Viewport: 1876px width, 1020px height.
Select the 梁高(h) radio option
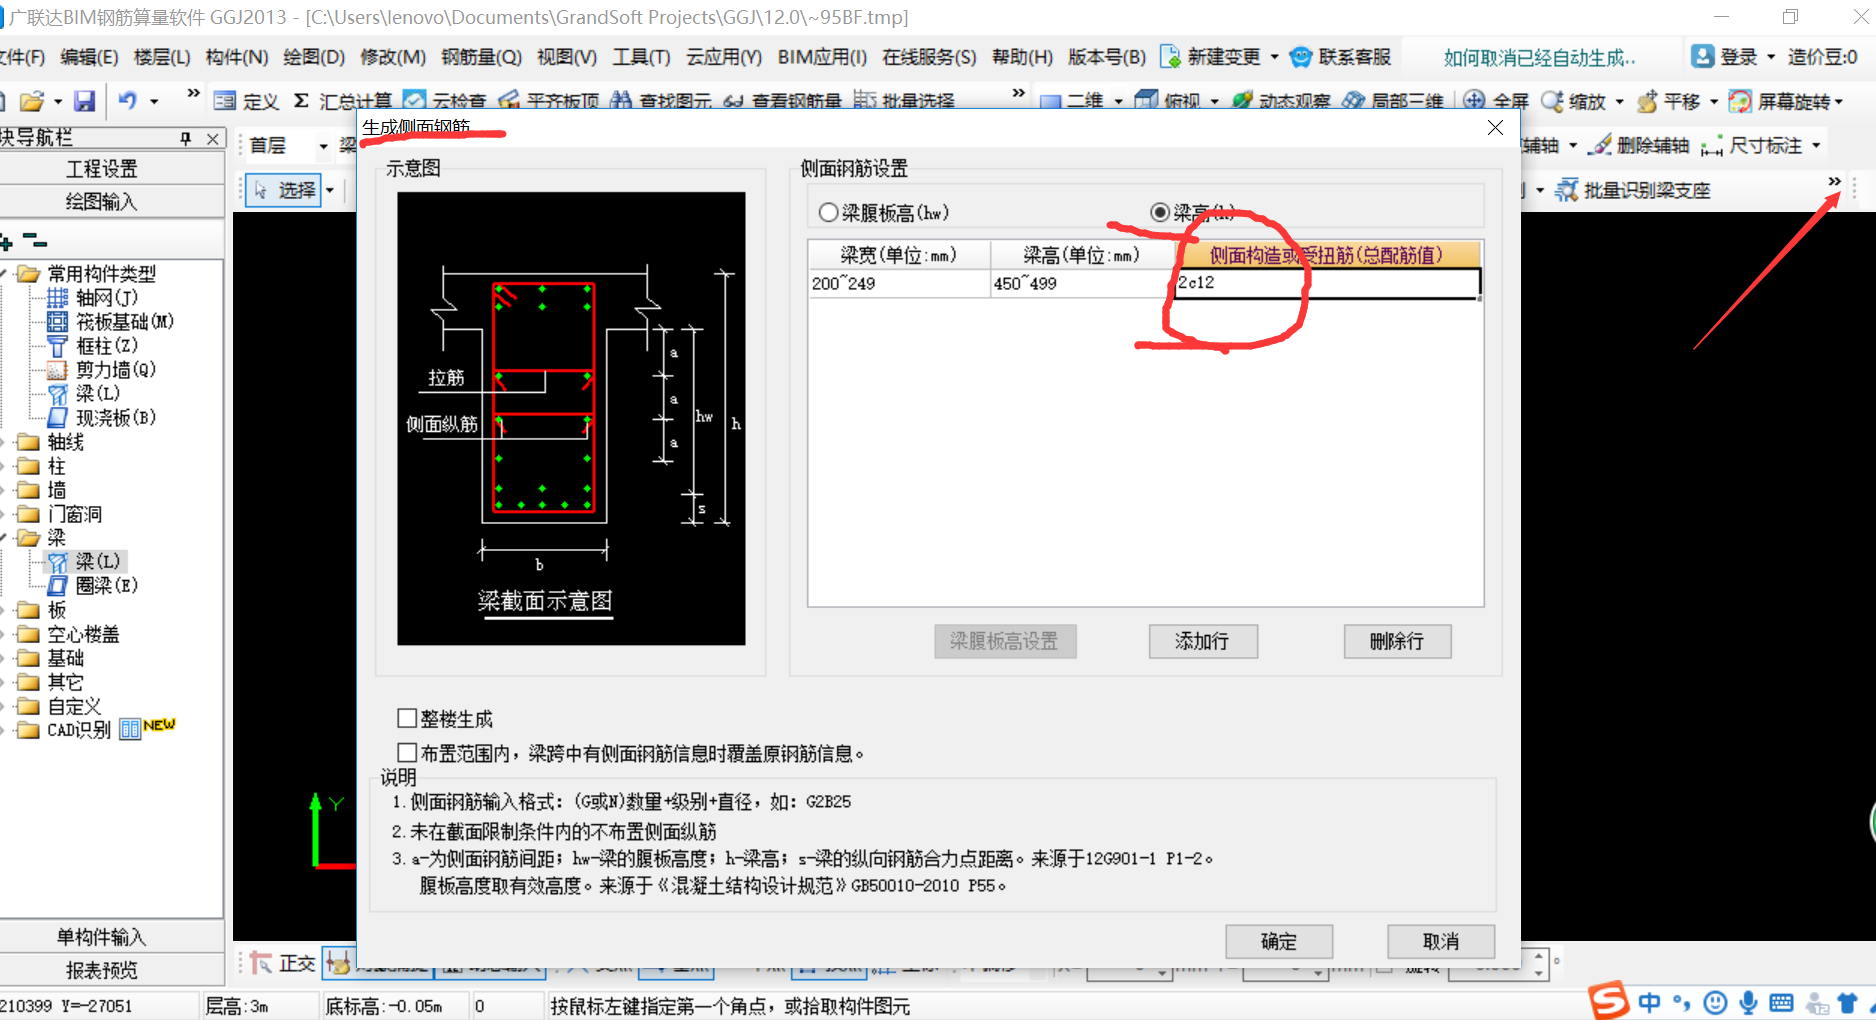[x=1159, y=213]
